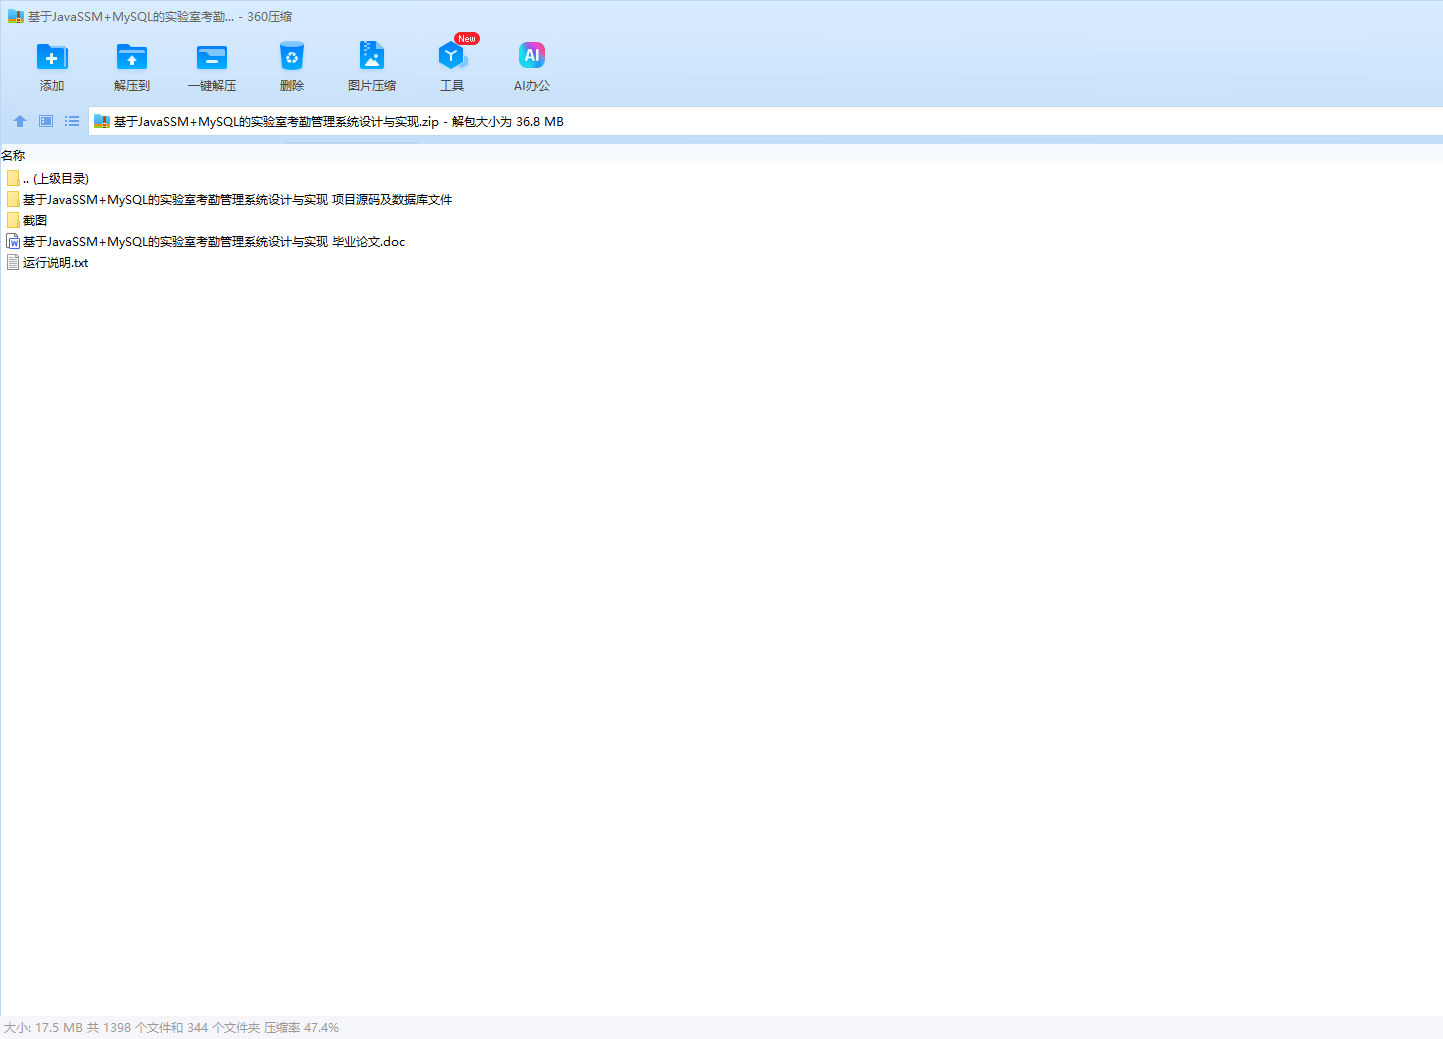Click the zip archive icon in address bar
Image resolution: width=1443 pixels, height=1039 pixels.
(x=101, y=122)
